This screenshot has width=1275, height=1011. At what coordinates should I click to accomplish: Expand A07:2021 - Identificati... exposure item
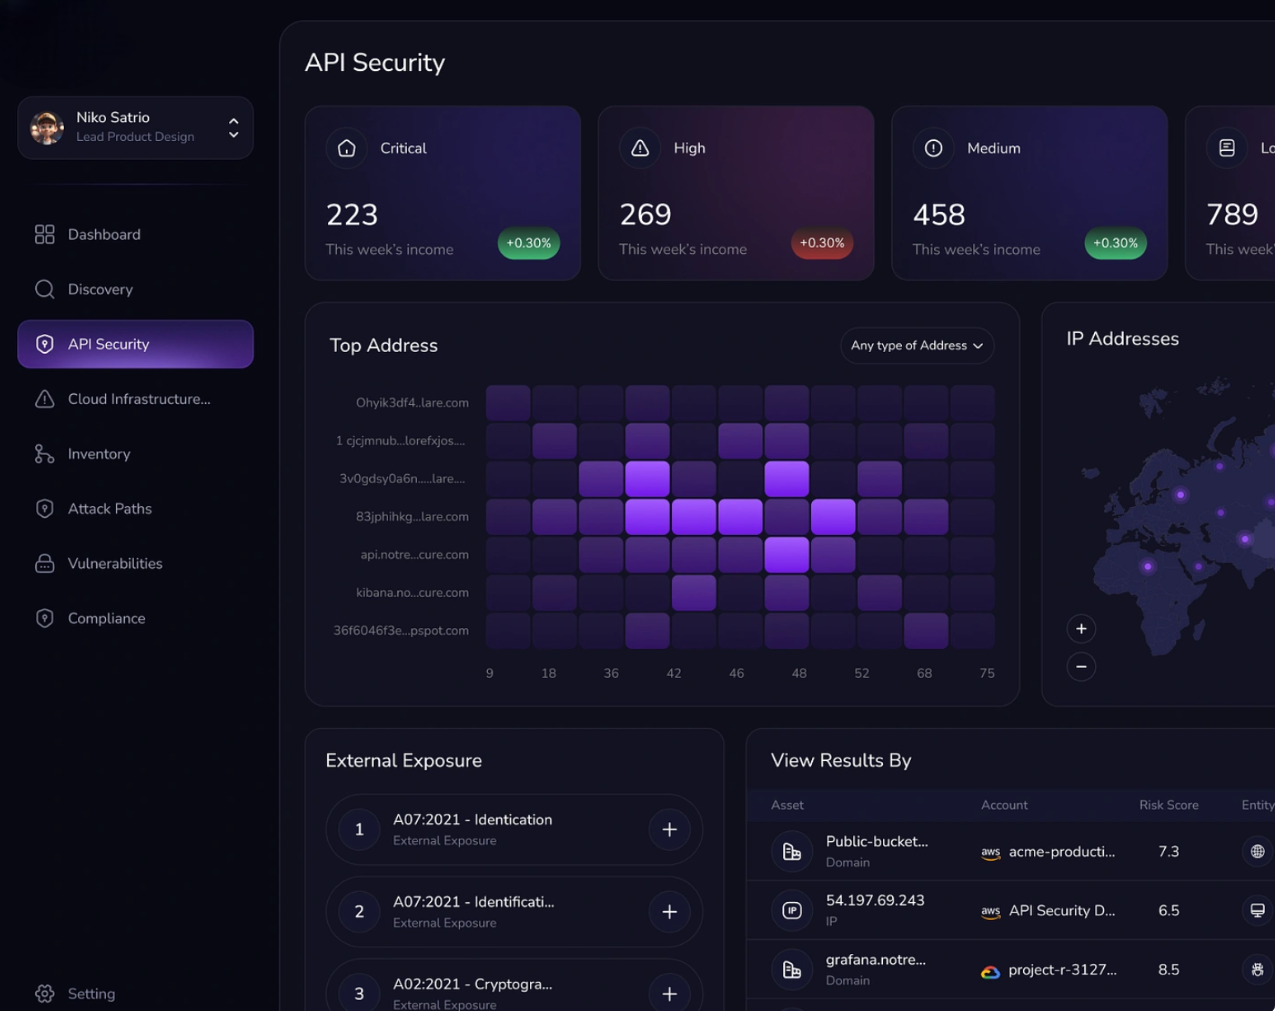click(x=669, y=912)
